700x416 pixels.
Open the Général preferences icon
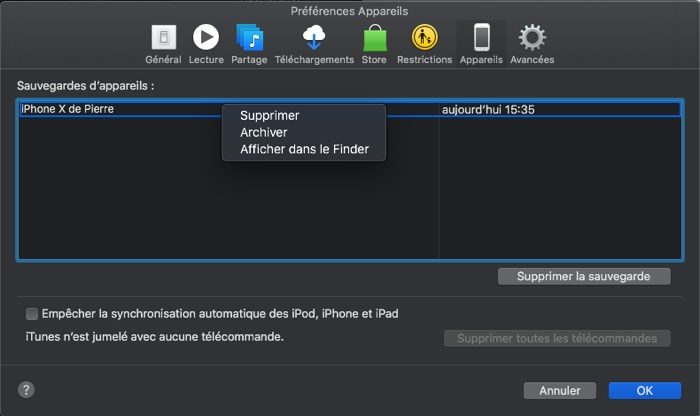pos(163,38)
